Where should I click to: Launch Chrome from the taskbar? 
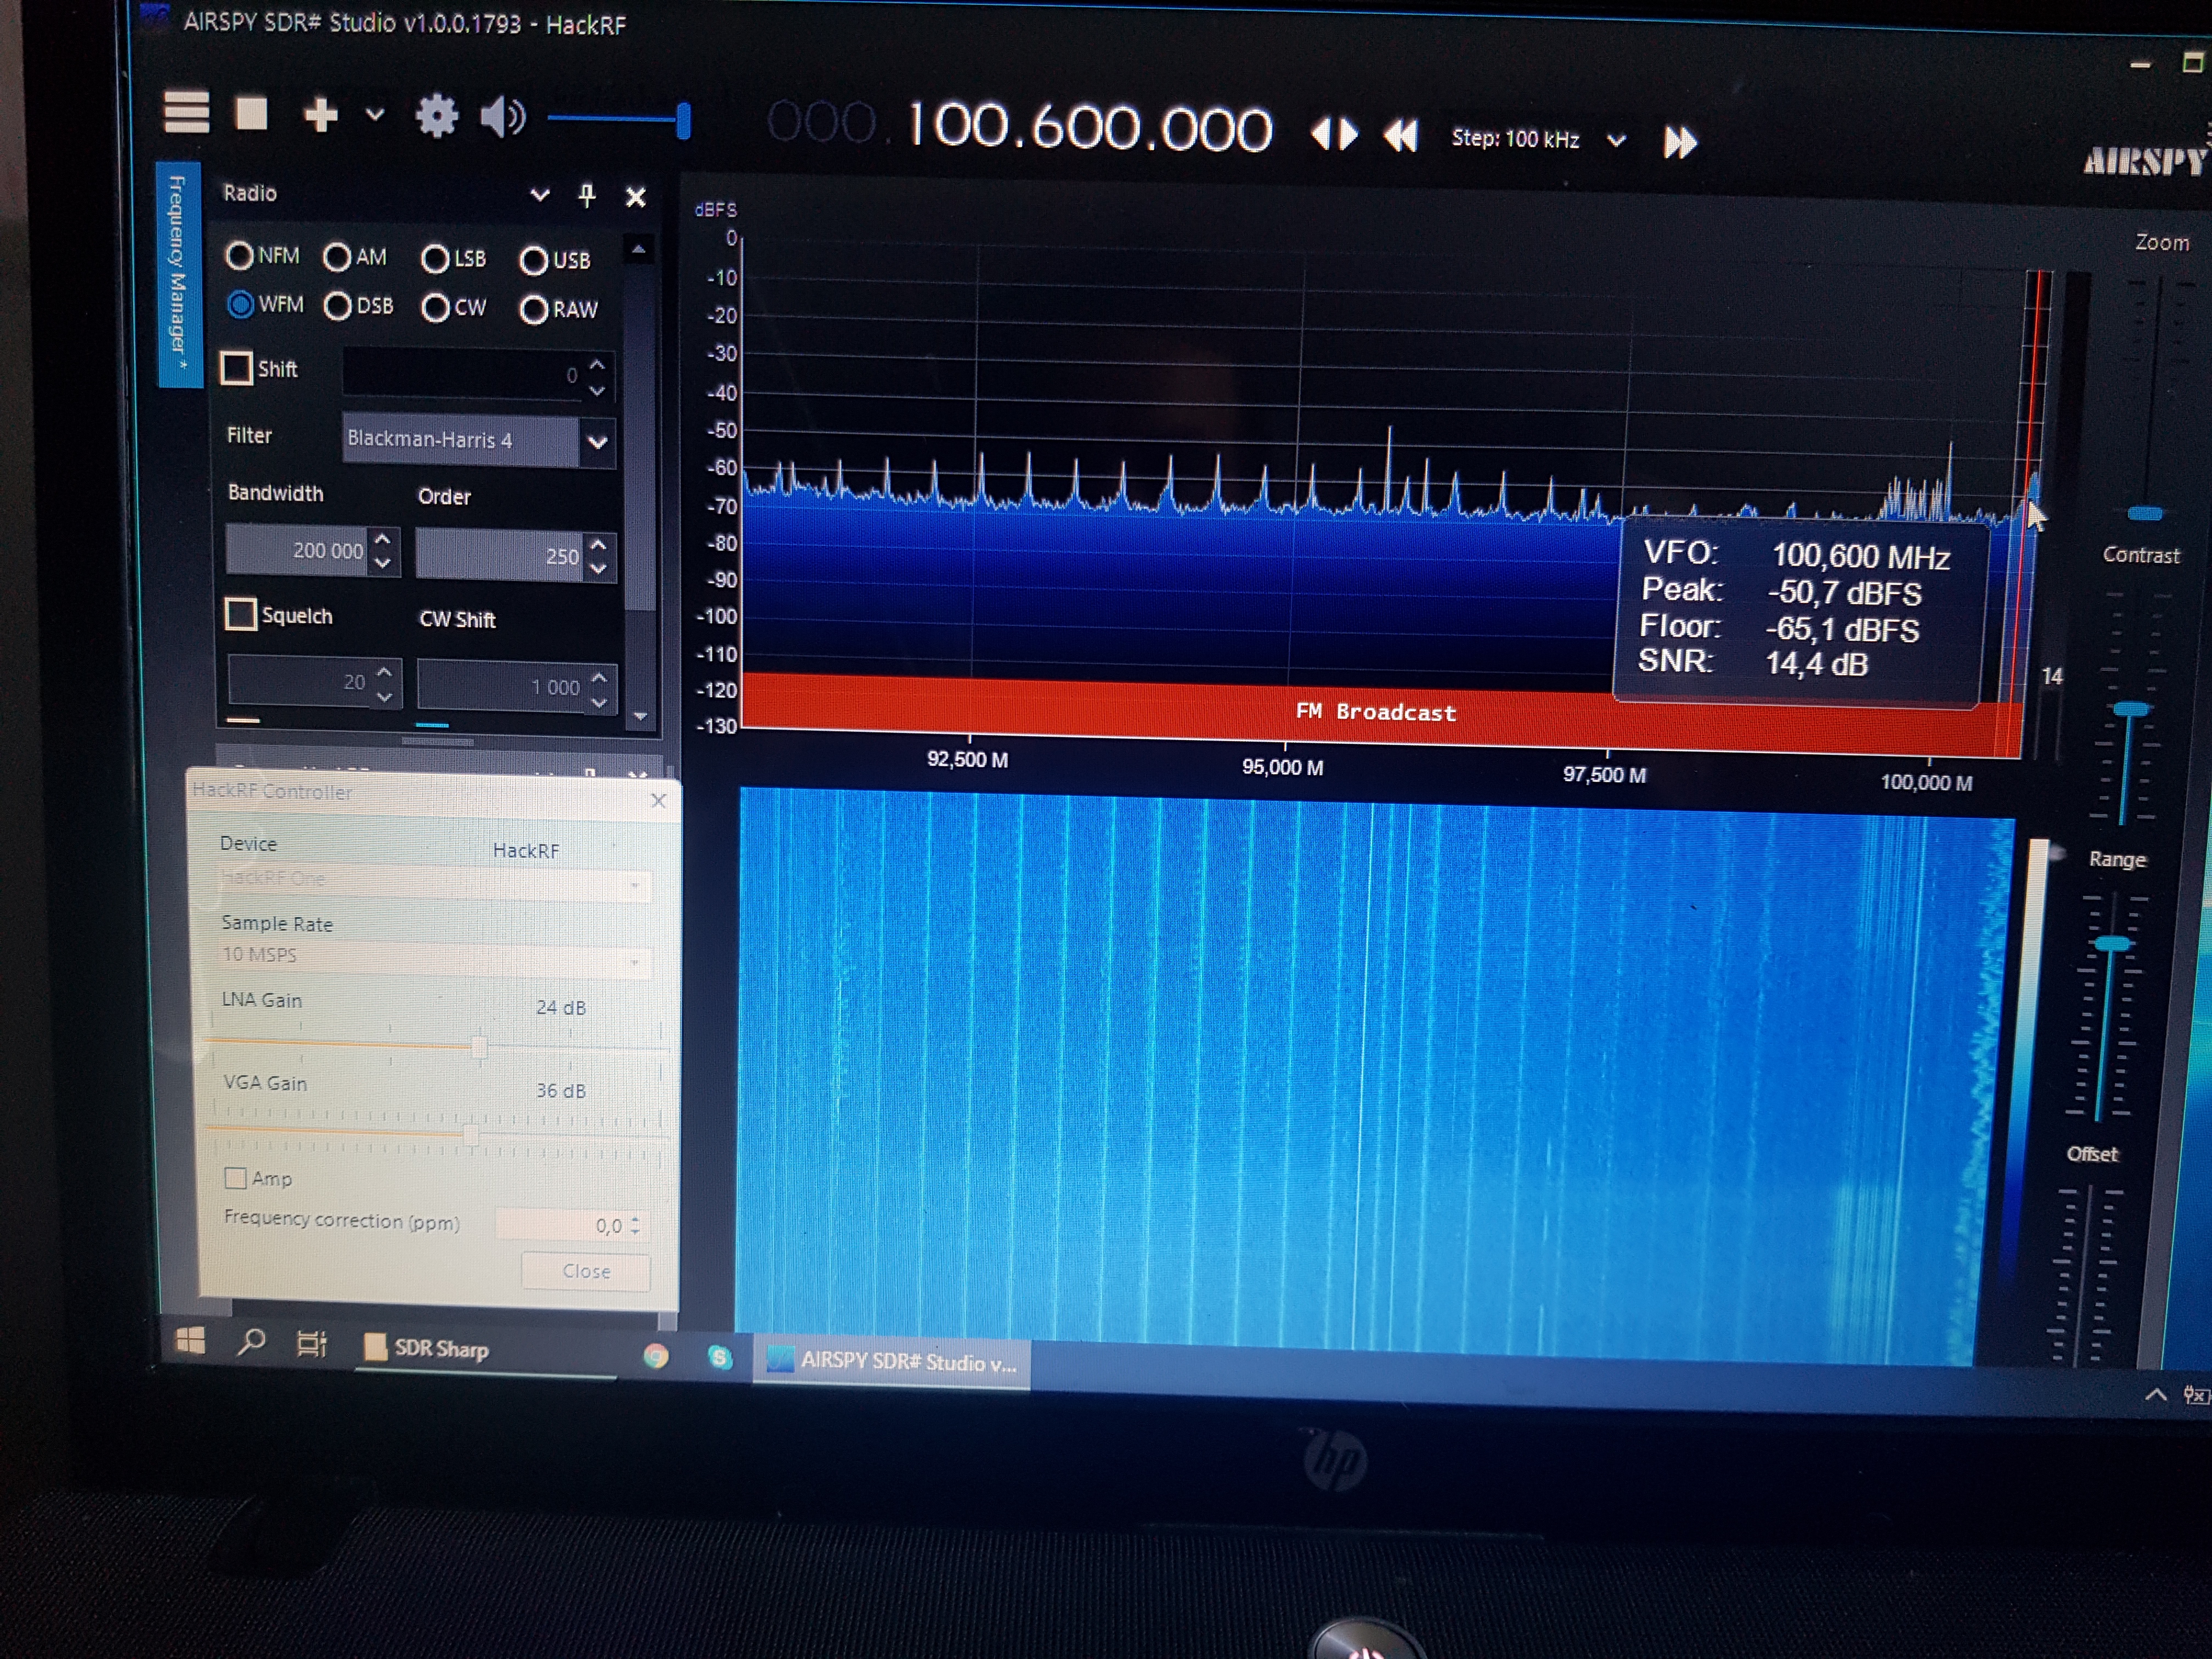click(x=656, y=1356)
